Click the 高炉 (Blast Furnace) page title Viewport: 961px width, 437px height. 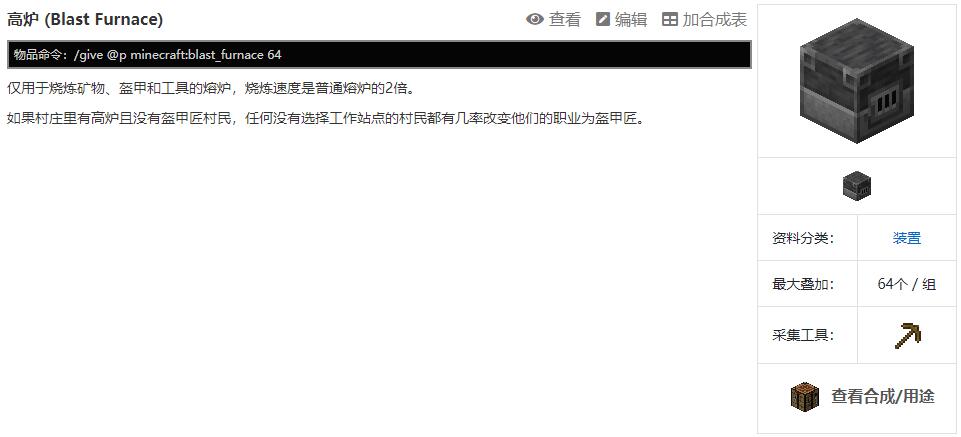pos(85,20)
